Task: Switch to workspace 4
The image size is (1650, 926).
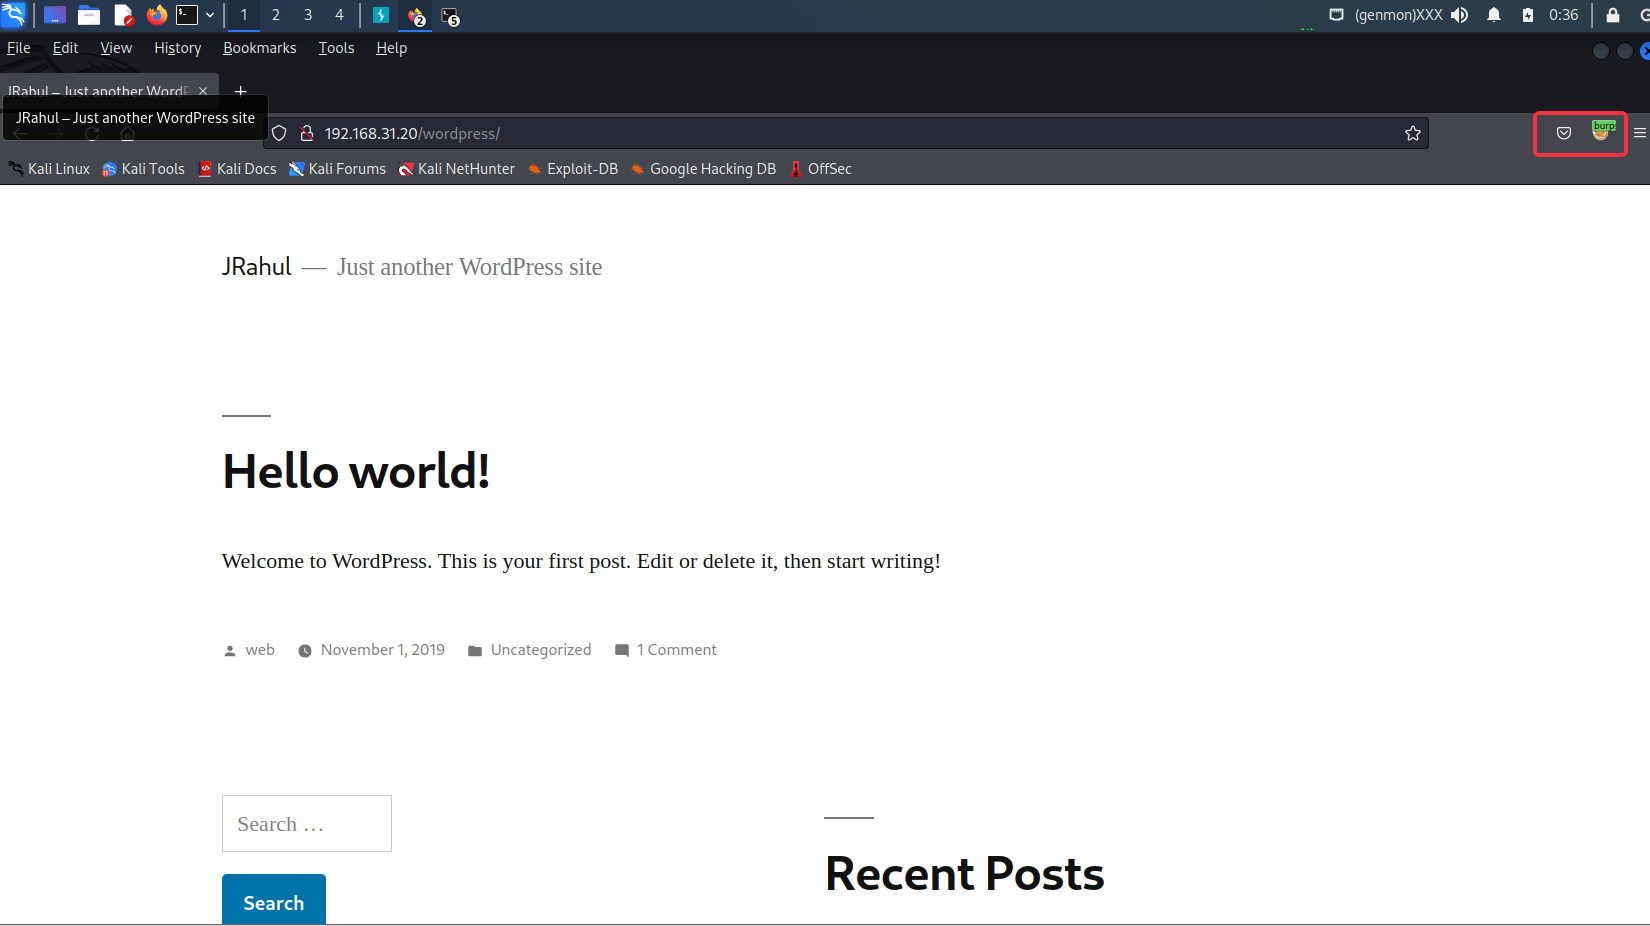Action: 339,15
